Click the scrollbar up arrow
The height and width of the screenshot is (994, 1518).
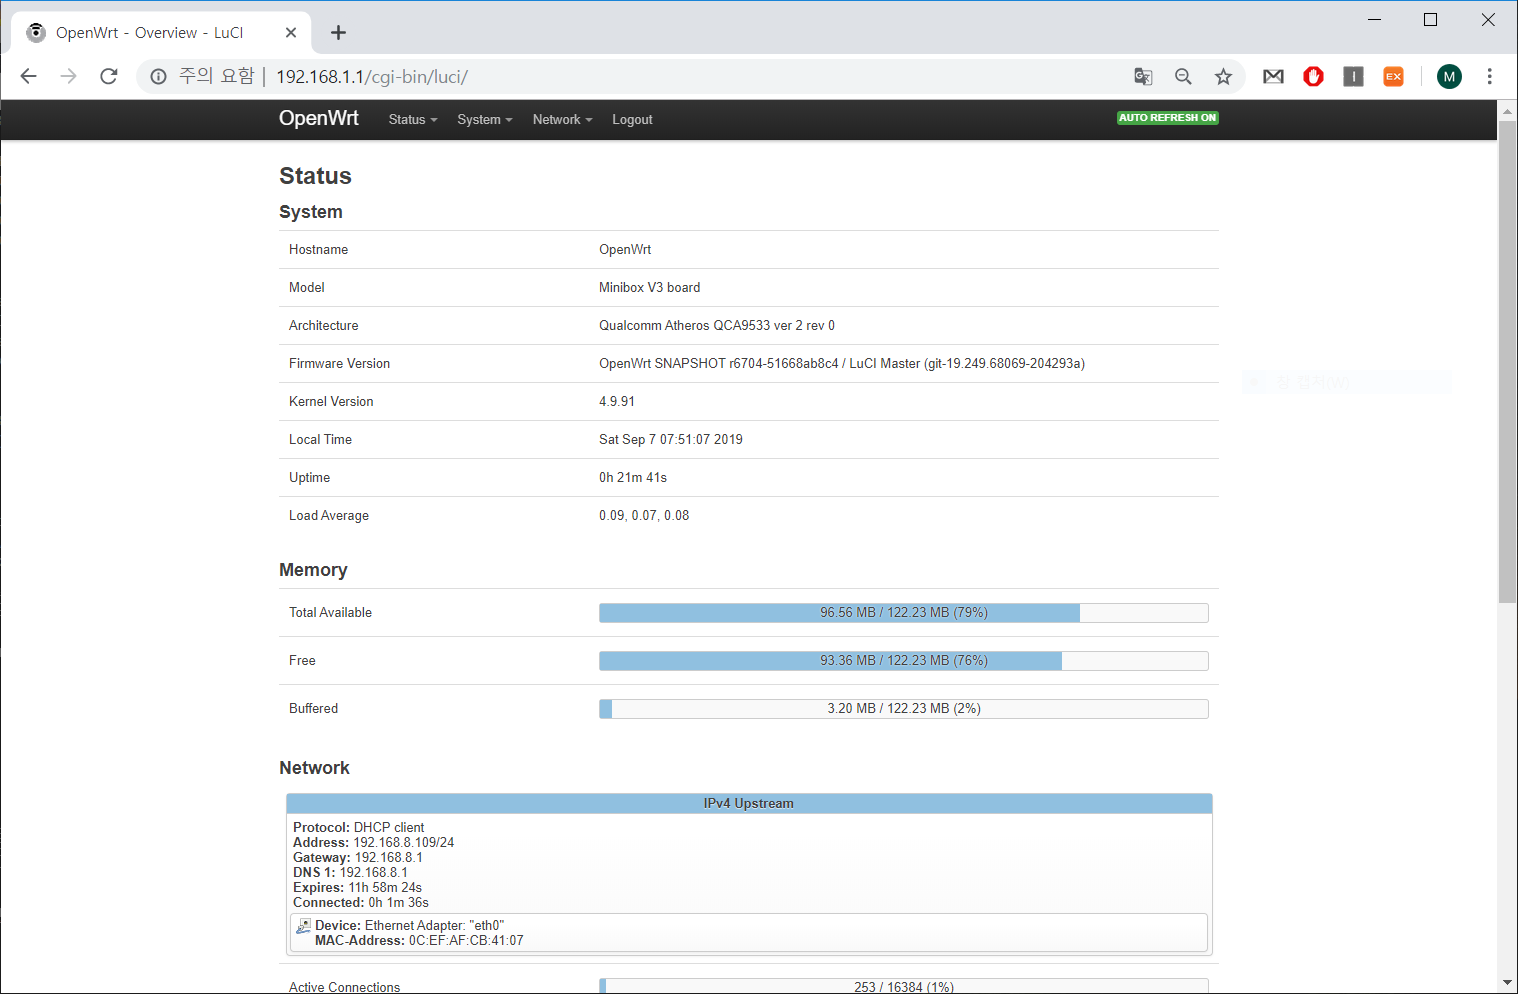pyautogui.click(x=1507, y=110)
